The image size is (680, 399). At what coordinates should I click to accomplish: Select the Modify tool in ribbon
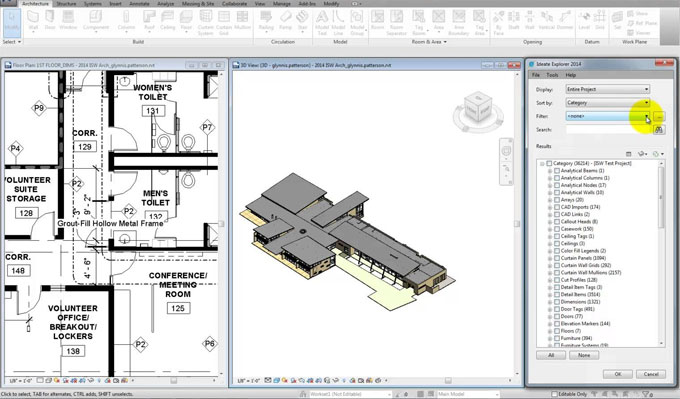(x=12, y=22)
